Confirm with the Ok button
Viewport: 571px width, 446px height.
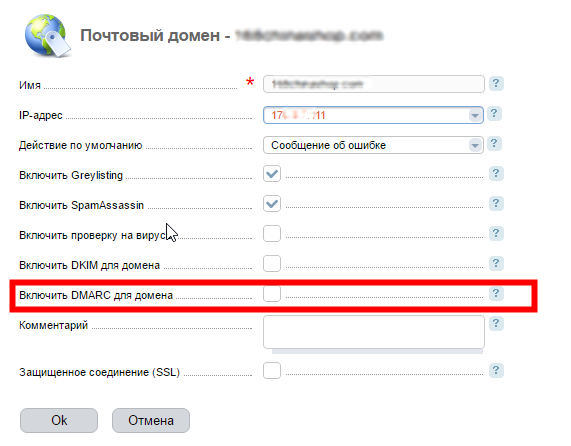click(x=59, y=421)
